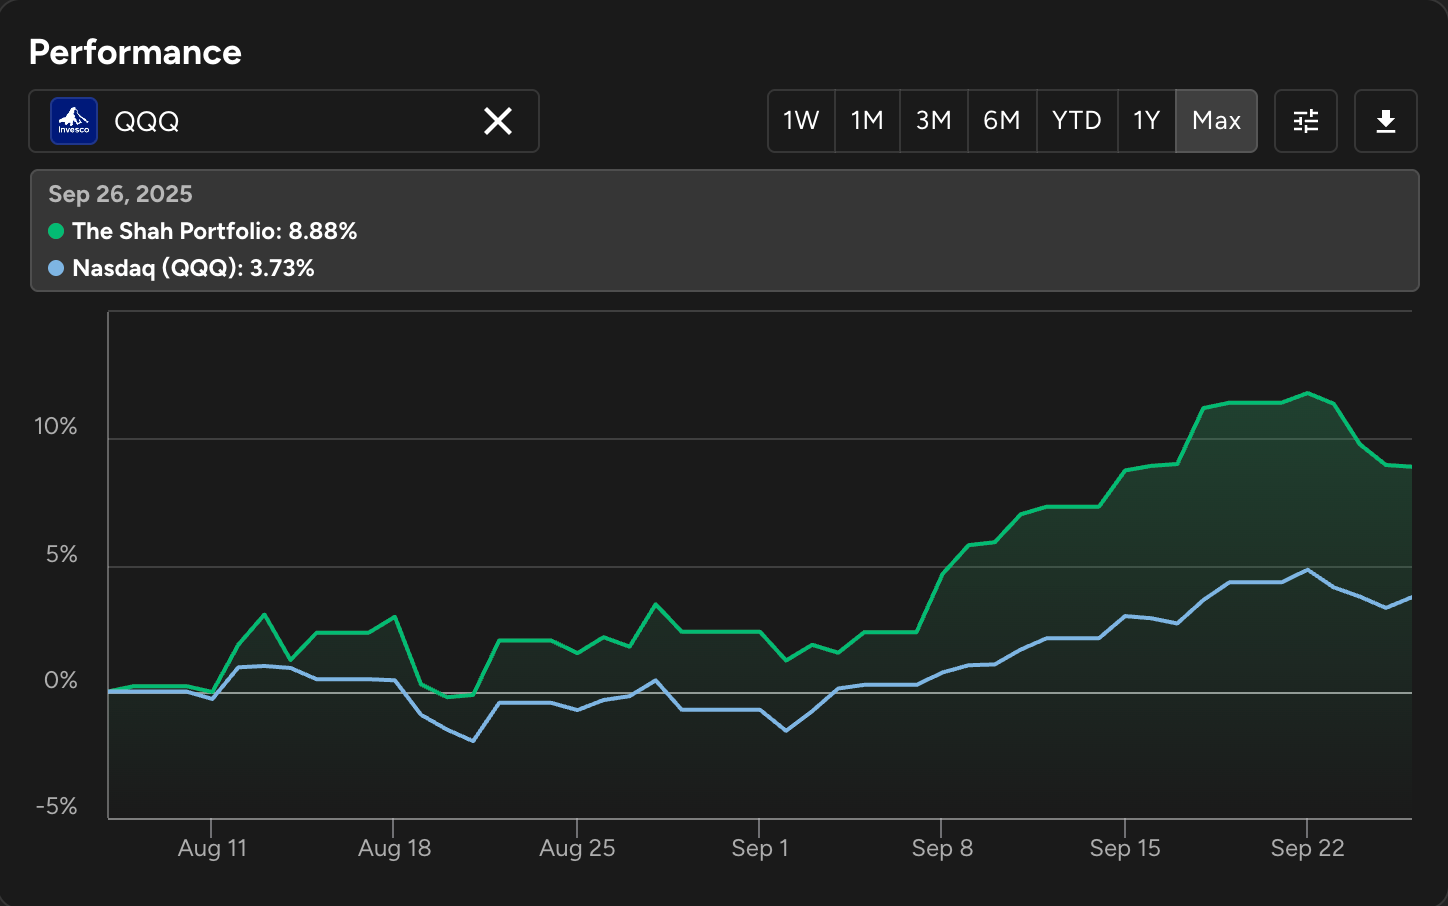
Task: Select the 1W time range
Action: (x=801, y=121)
